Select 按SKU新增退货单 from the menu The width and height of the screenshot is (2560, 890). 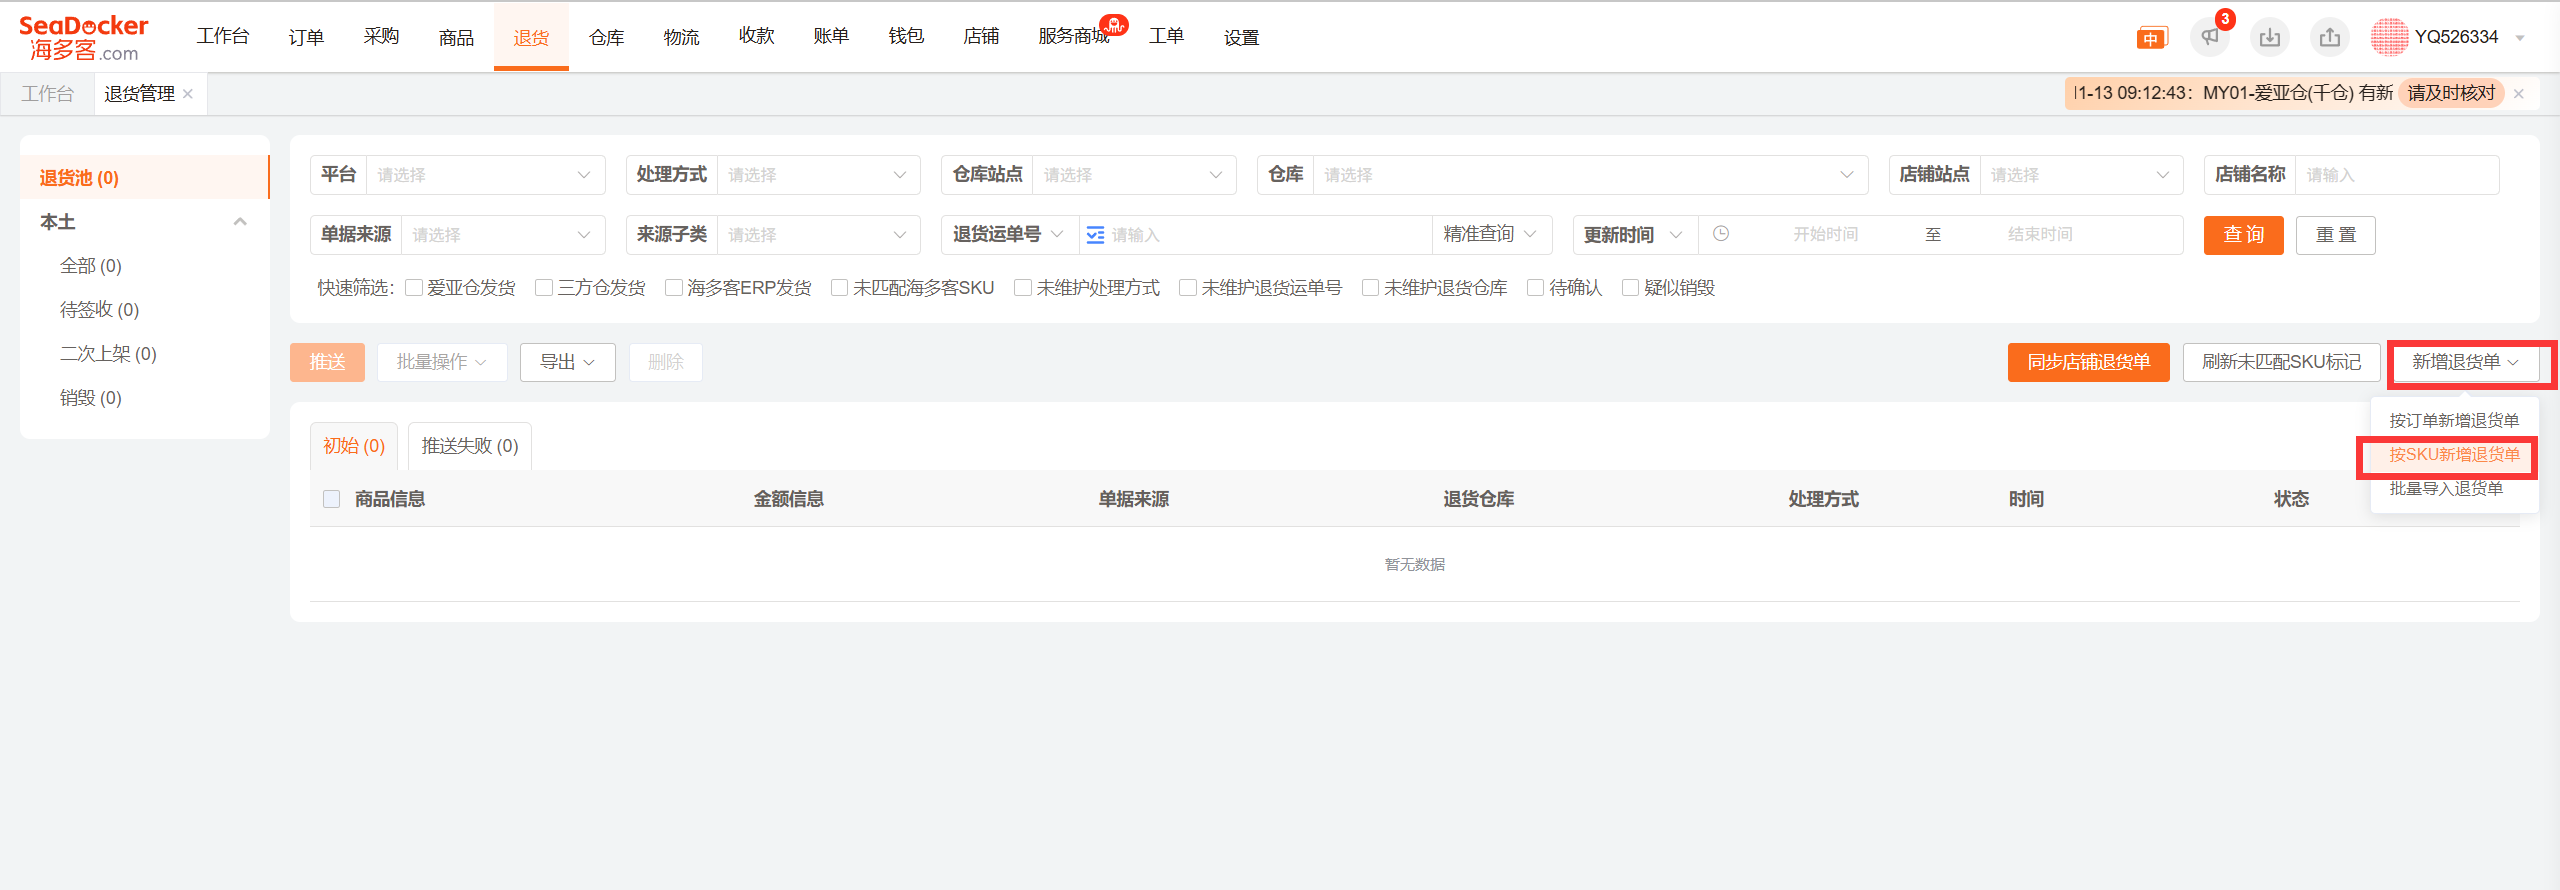click(x=2454, y=455)
